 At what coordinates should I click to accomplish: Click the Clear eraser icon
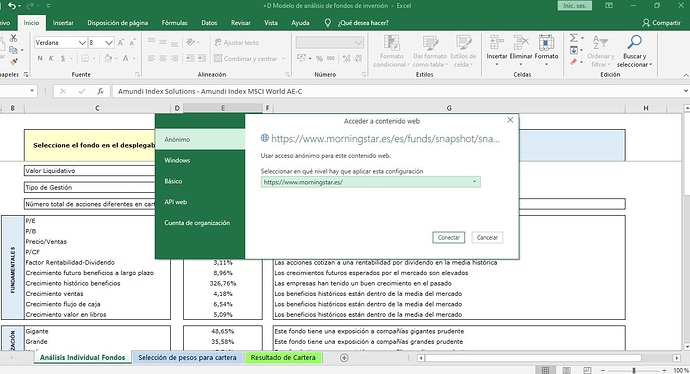point(574,62)
